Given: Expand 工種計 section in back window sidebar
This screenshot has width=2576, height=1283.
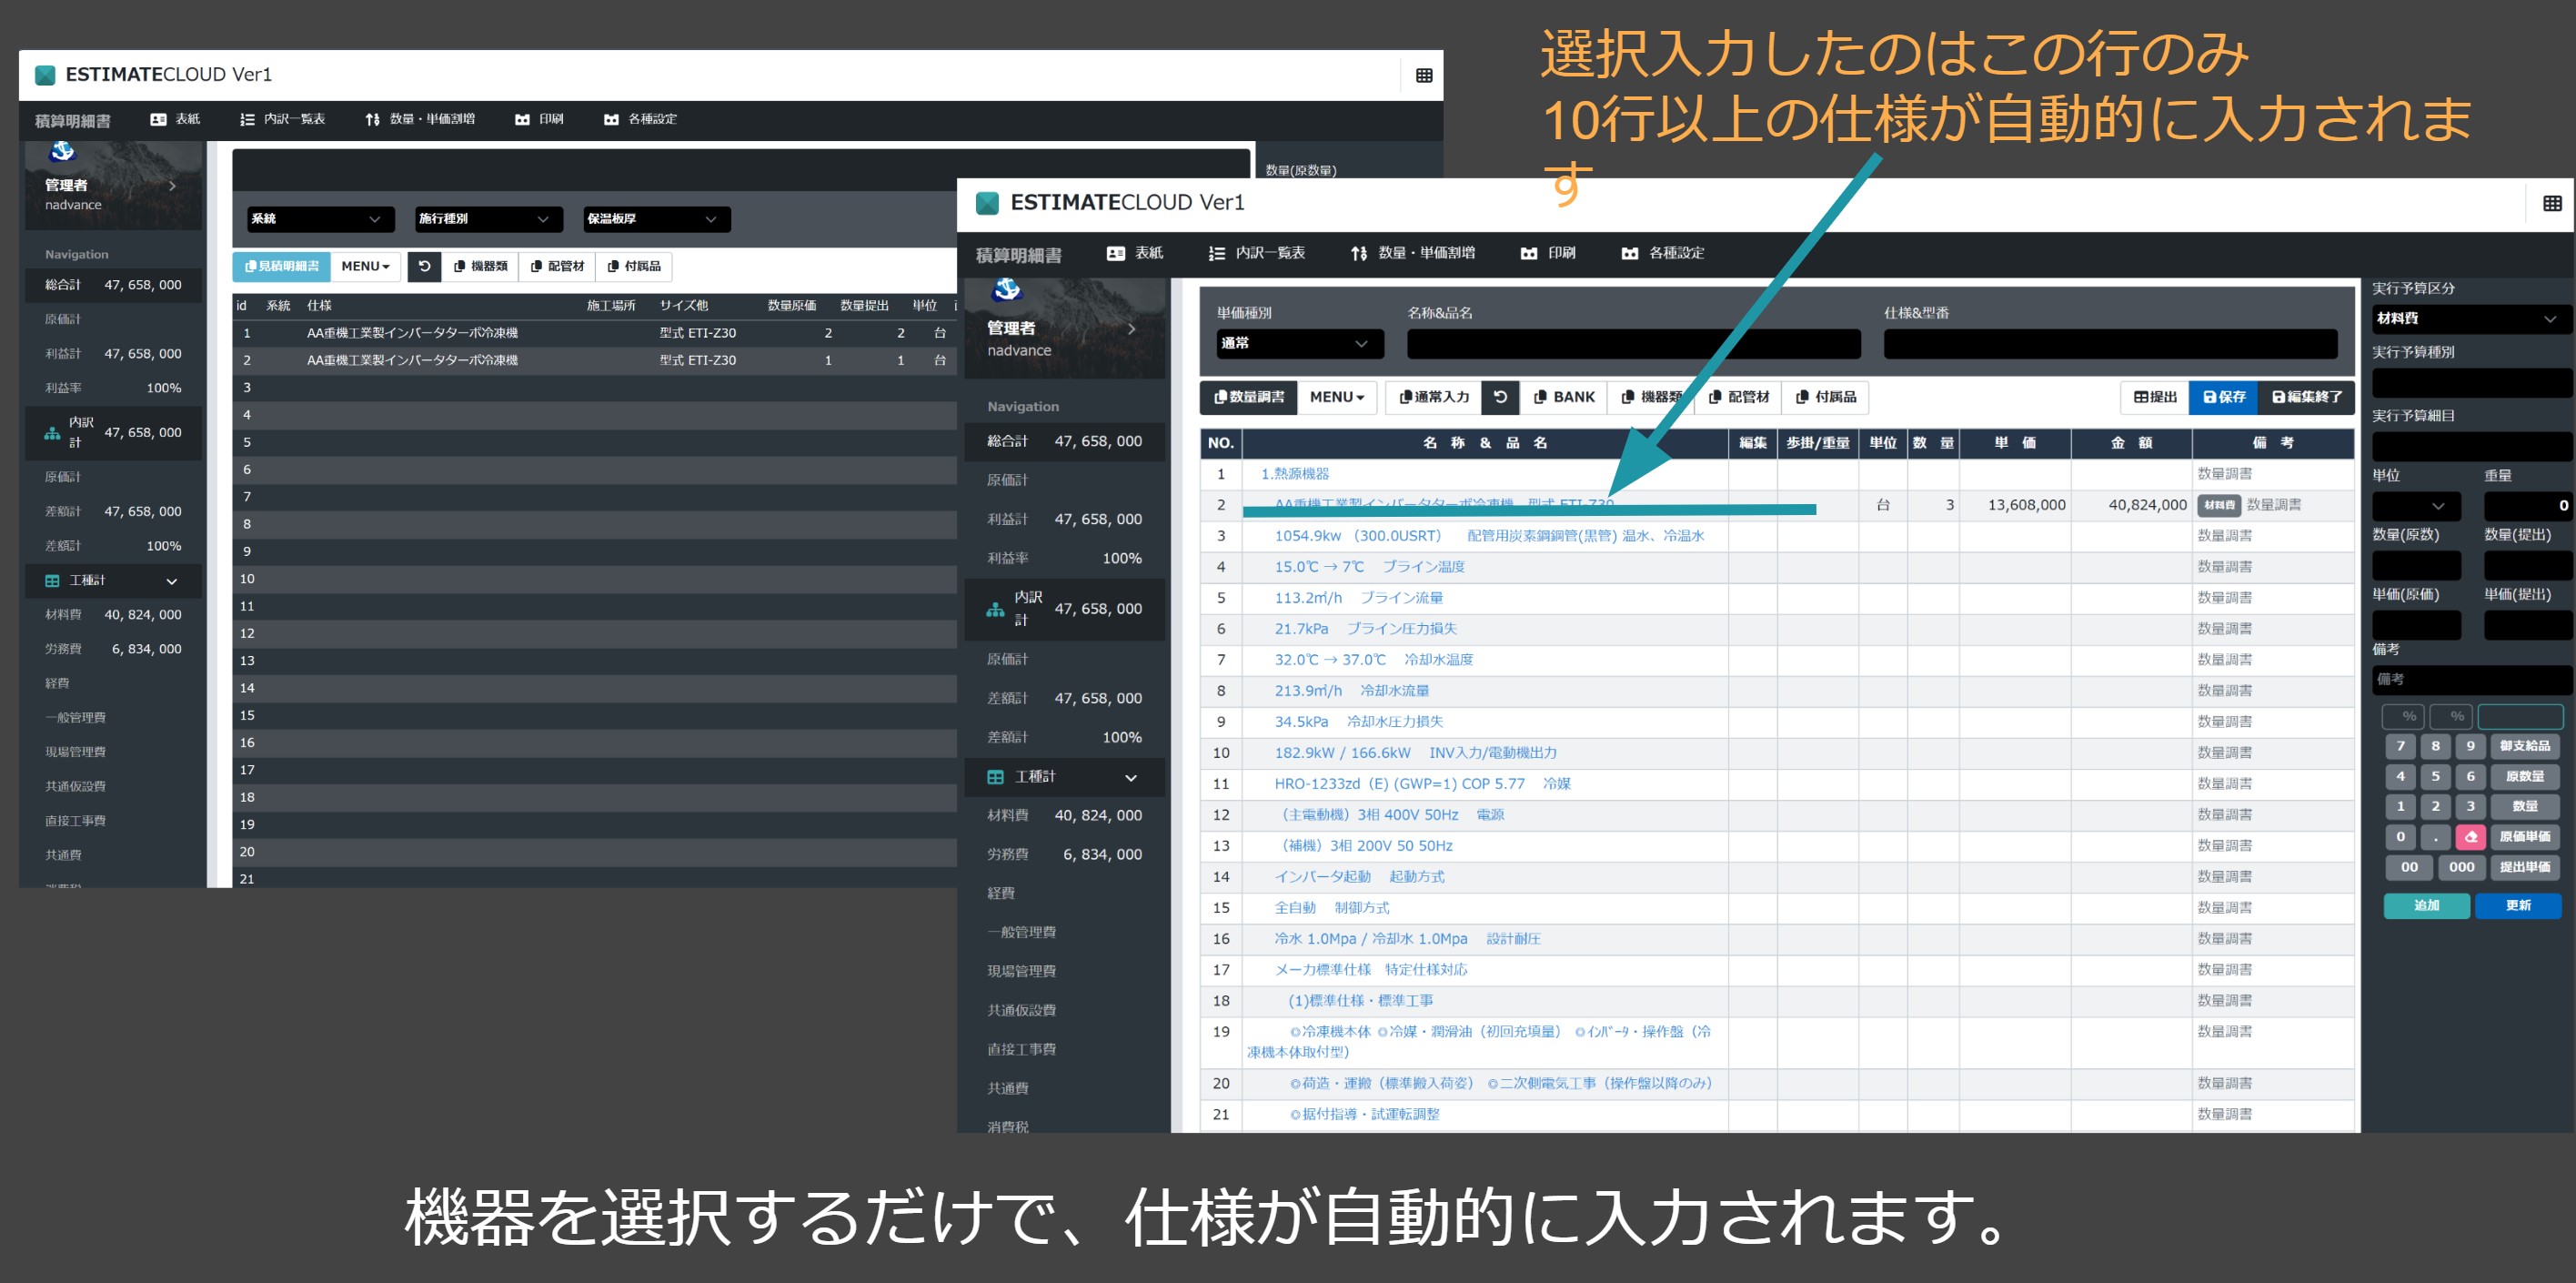Looking at the screenshot, I should tap(113, 581).
